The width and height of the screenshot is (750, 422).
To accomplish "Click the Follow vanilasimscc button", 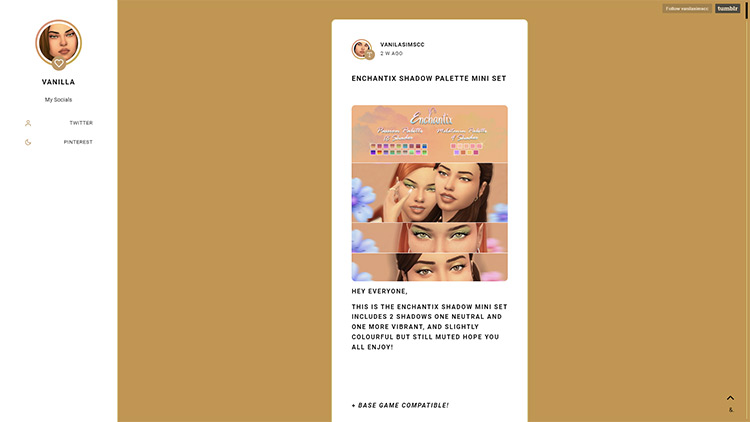I will [687, 8].
